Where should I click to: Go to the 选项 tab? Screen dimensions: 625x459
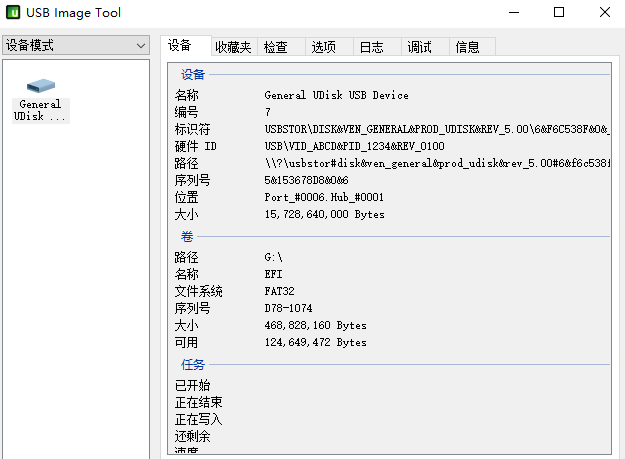(323, 47)
